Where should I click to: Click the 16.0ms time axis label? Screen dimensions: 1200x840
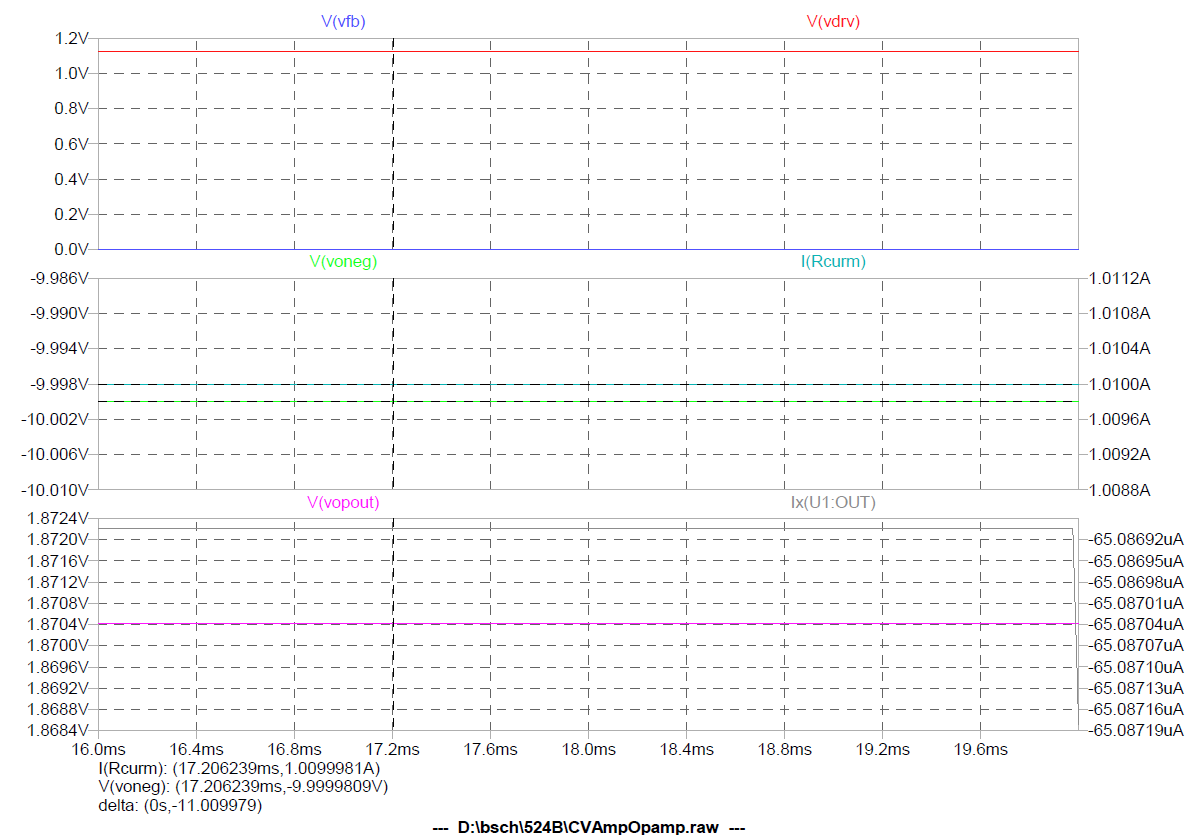[x=98, y=749]
